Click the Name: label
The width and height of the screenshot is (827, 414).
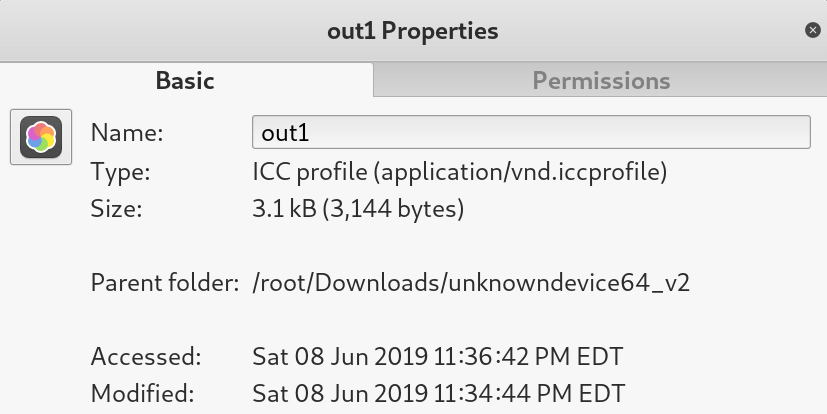127,132
